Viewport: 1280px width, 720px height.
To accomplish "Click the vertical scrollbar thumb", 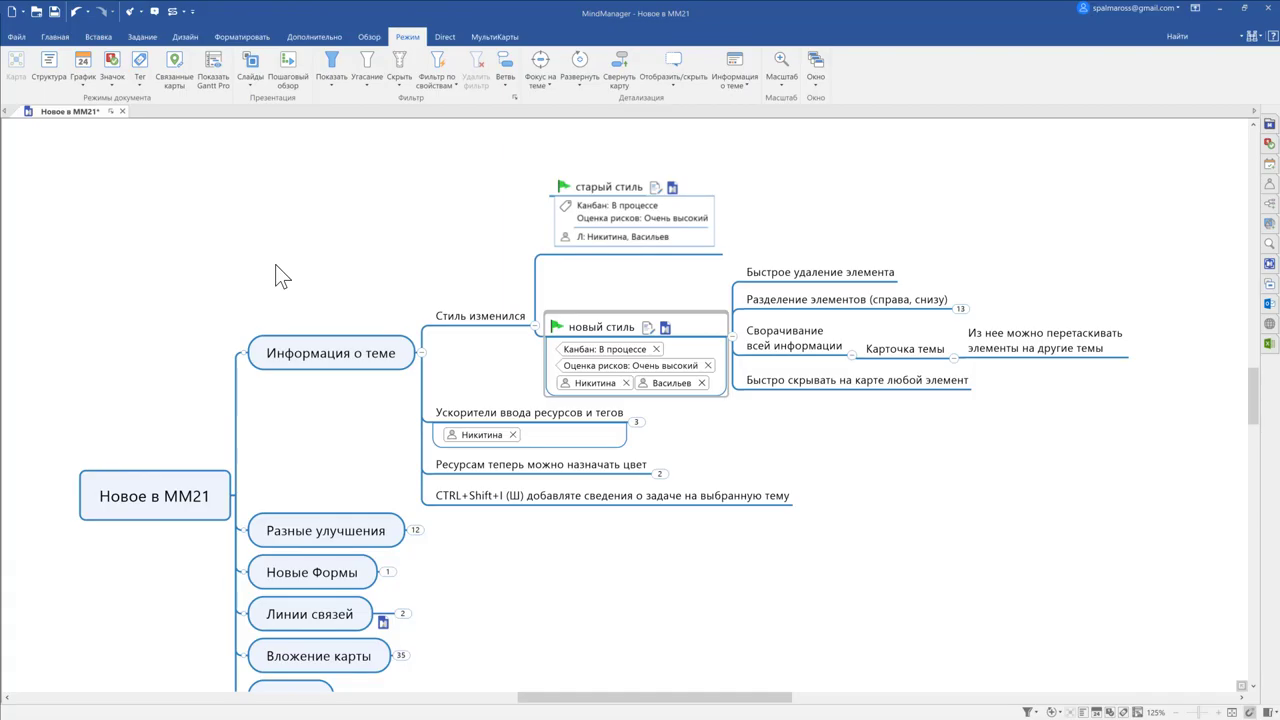I will [x=1254, y=396].
